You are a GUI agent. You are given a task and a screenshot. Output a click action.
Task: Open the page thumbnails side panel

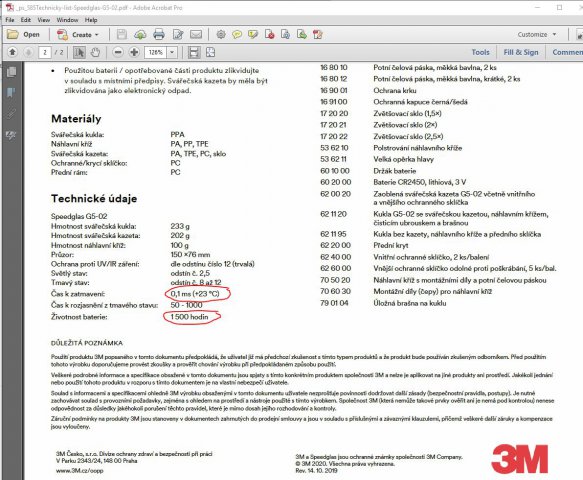[11, 72]
